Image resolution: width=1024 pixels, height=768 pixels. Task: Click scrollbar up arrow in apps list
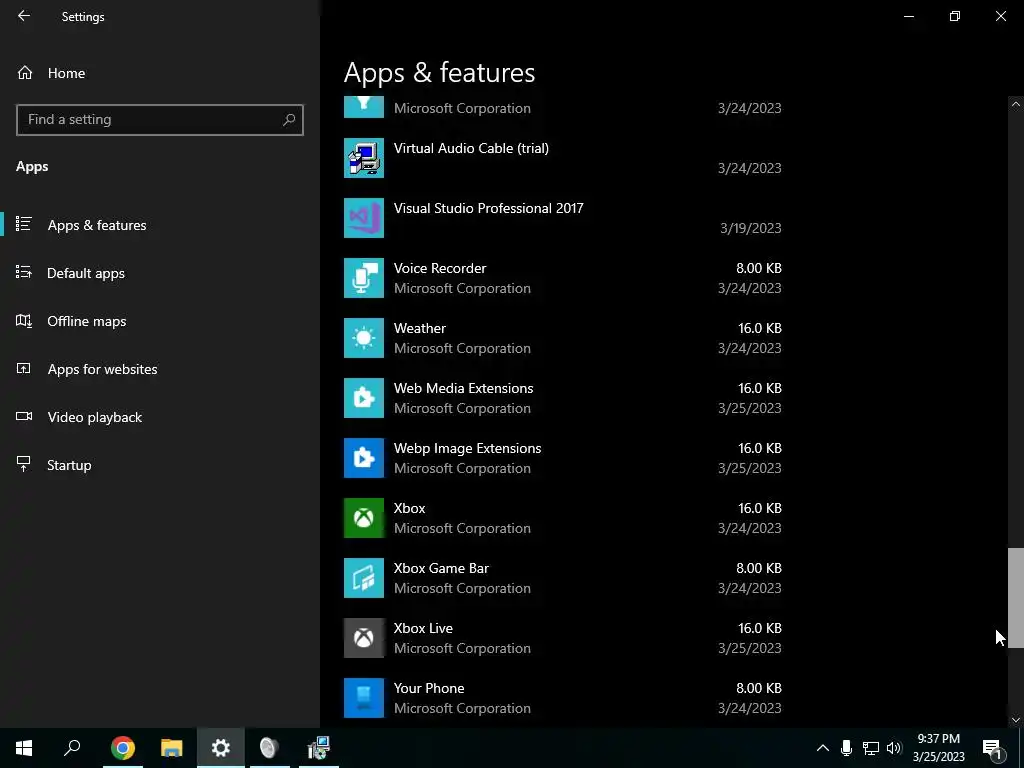pyautogui.click(x=1016, y=104)
